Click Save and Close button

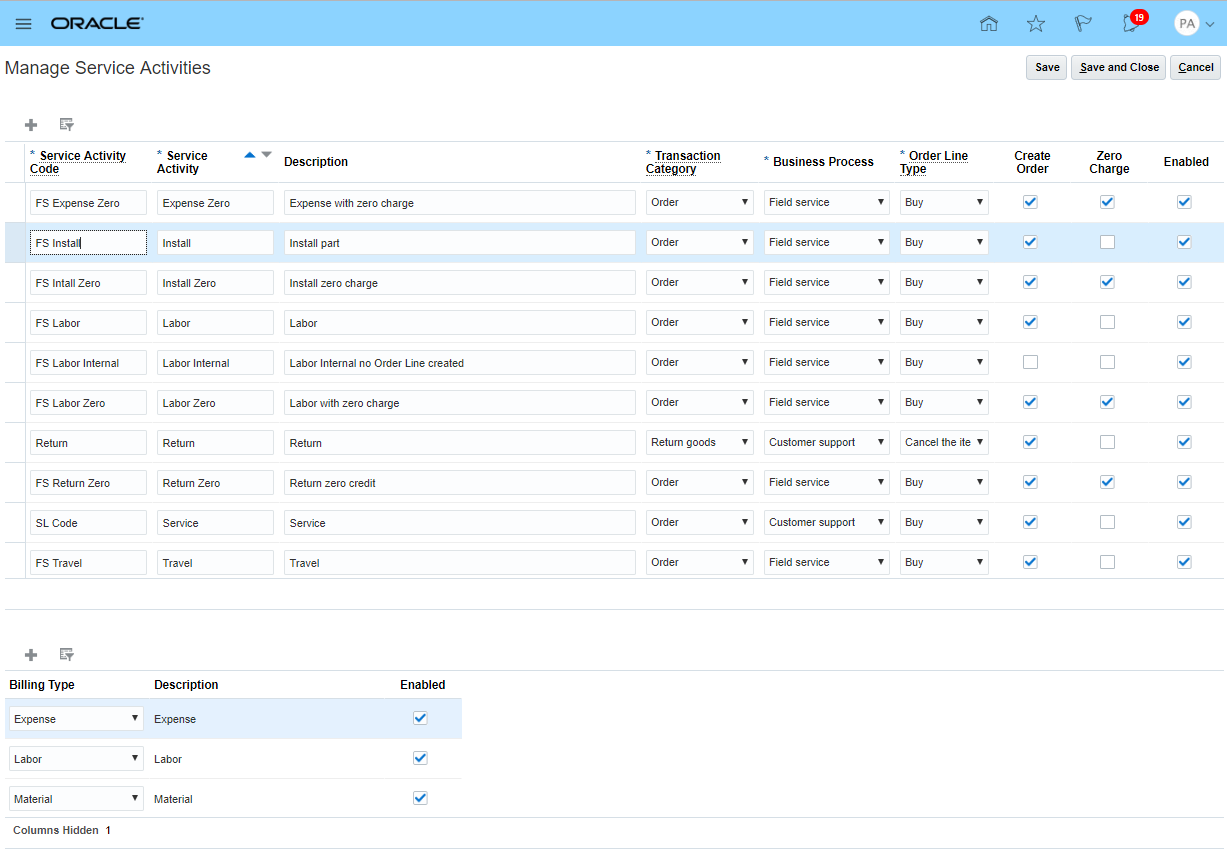point(1118,67)
